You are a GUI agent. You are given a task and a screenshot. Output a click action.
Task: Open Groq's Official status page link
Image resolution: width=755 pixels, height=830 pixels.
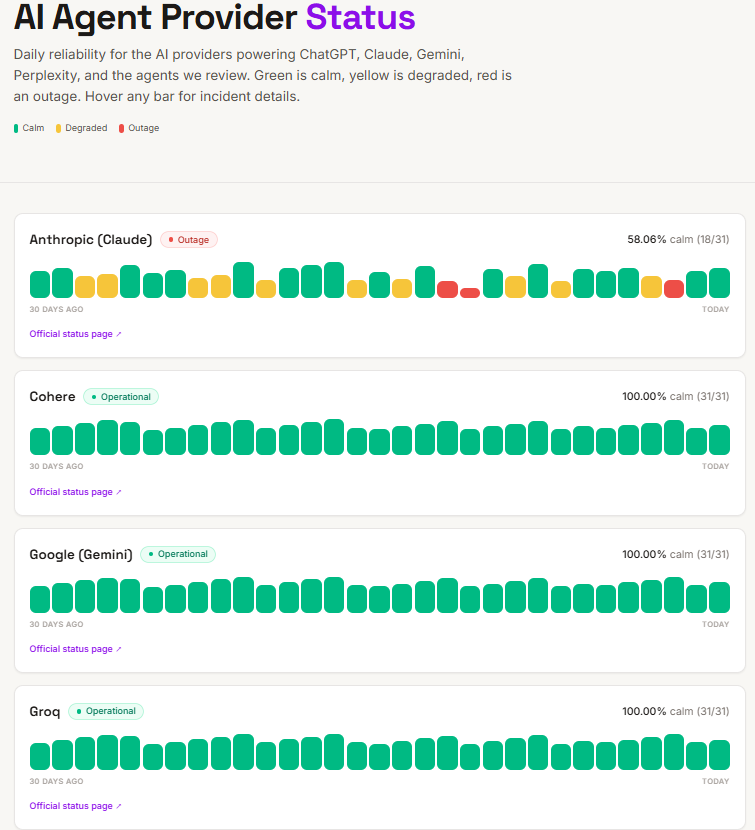[75, 806]
